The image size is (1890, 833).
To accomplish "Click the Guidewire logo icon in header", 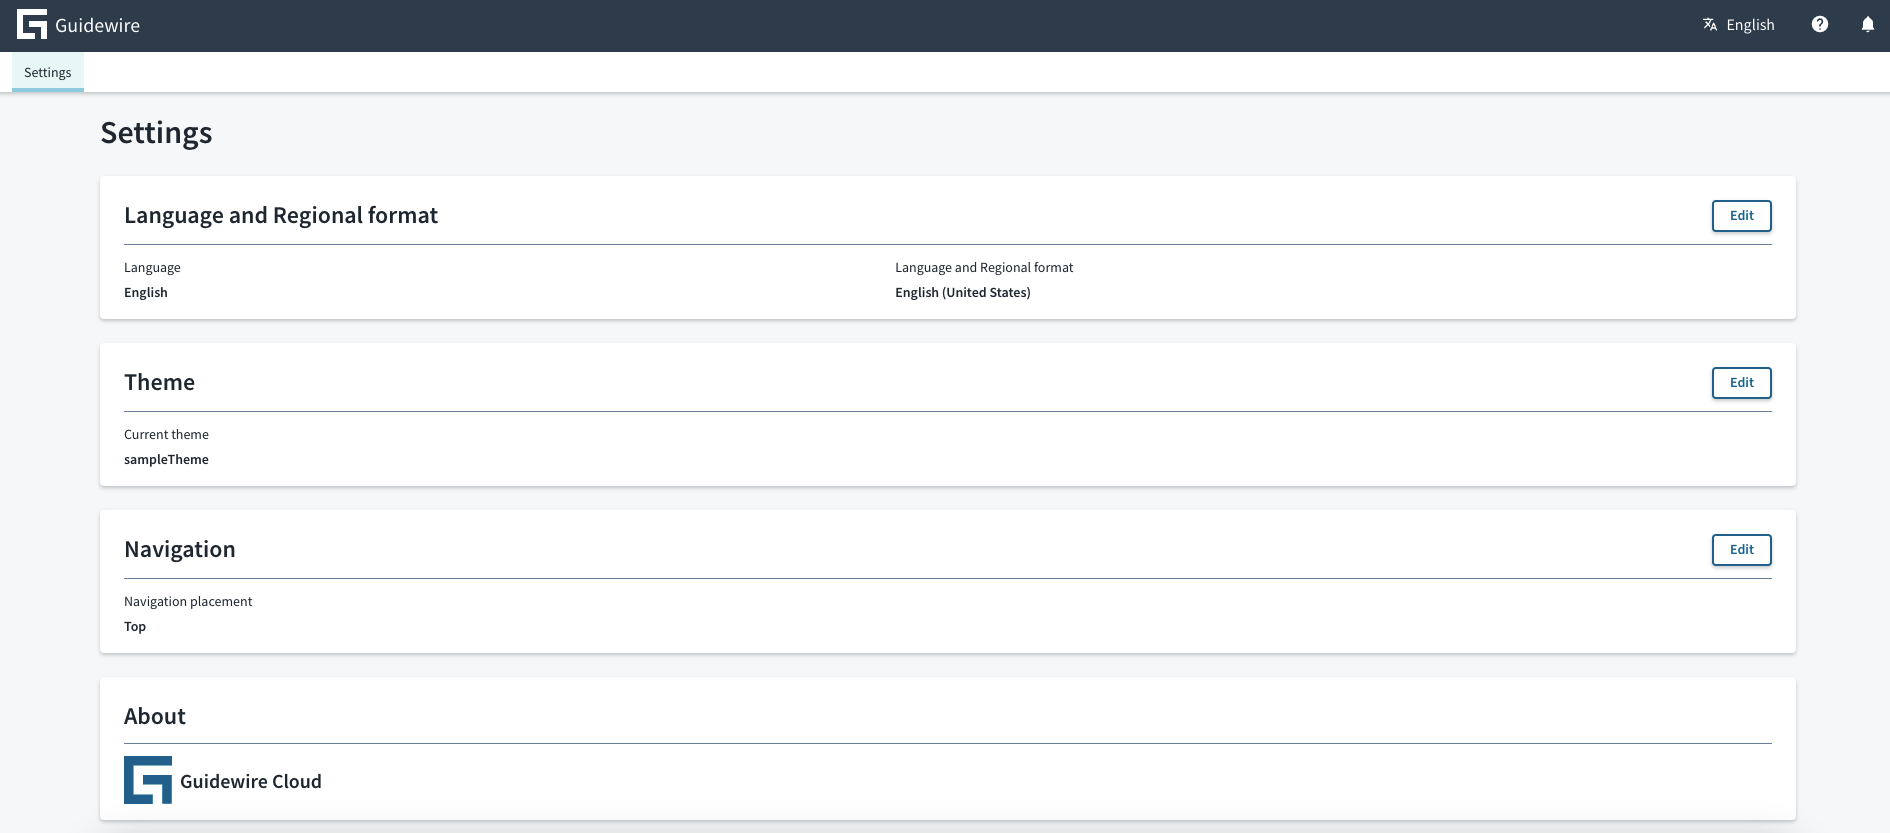I will [x=32, y=25].
